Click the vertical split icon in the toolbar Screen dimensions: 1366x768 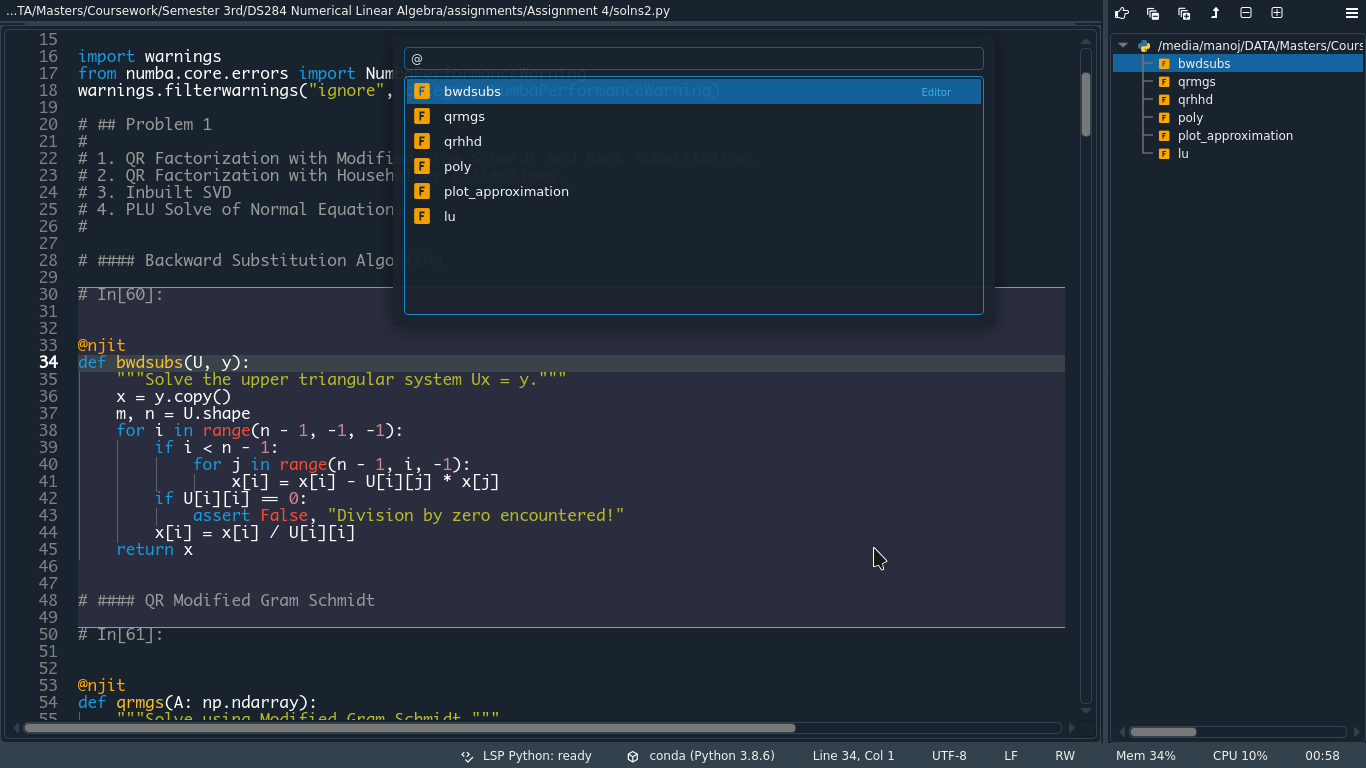click(x=1276, y=13)
